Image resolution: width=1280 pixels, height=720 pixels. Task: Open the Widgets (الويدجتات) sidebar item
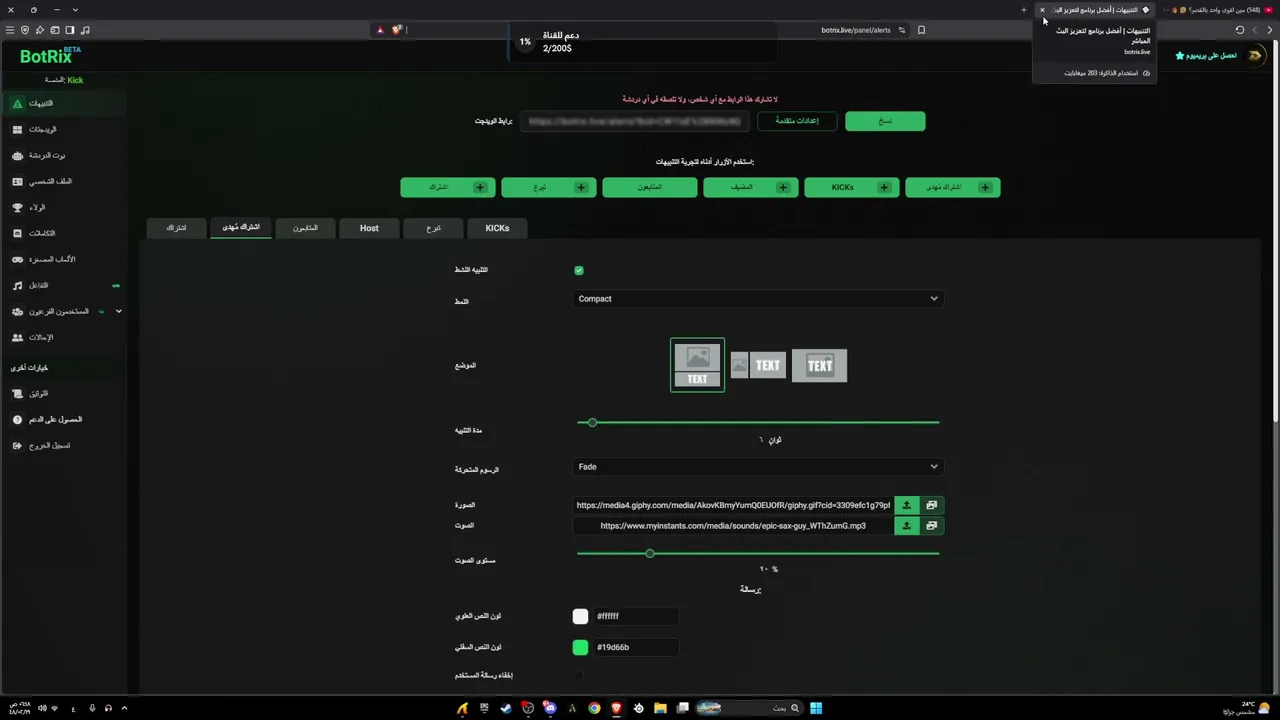63,129
